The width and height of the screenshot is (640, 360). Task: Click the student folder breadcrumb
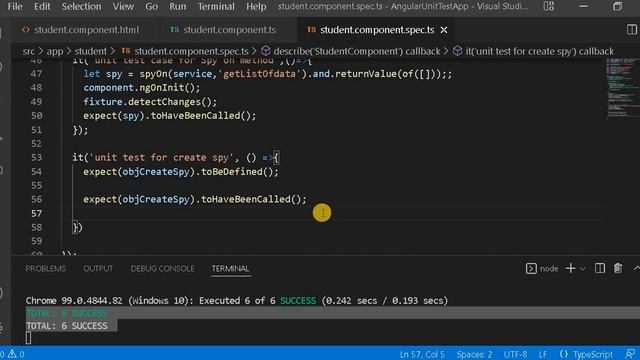[90, 51]
